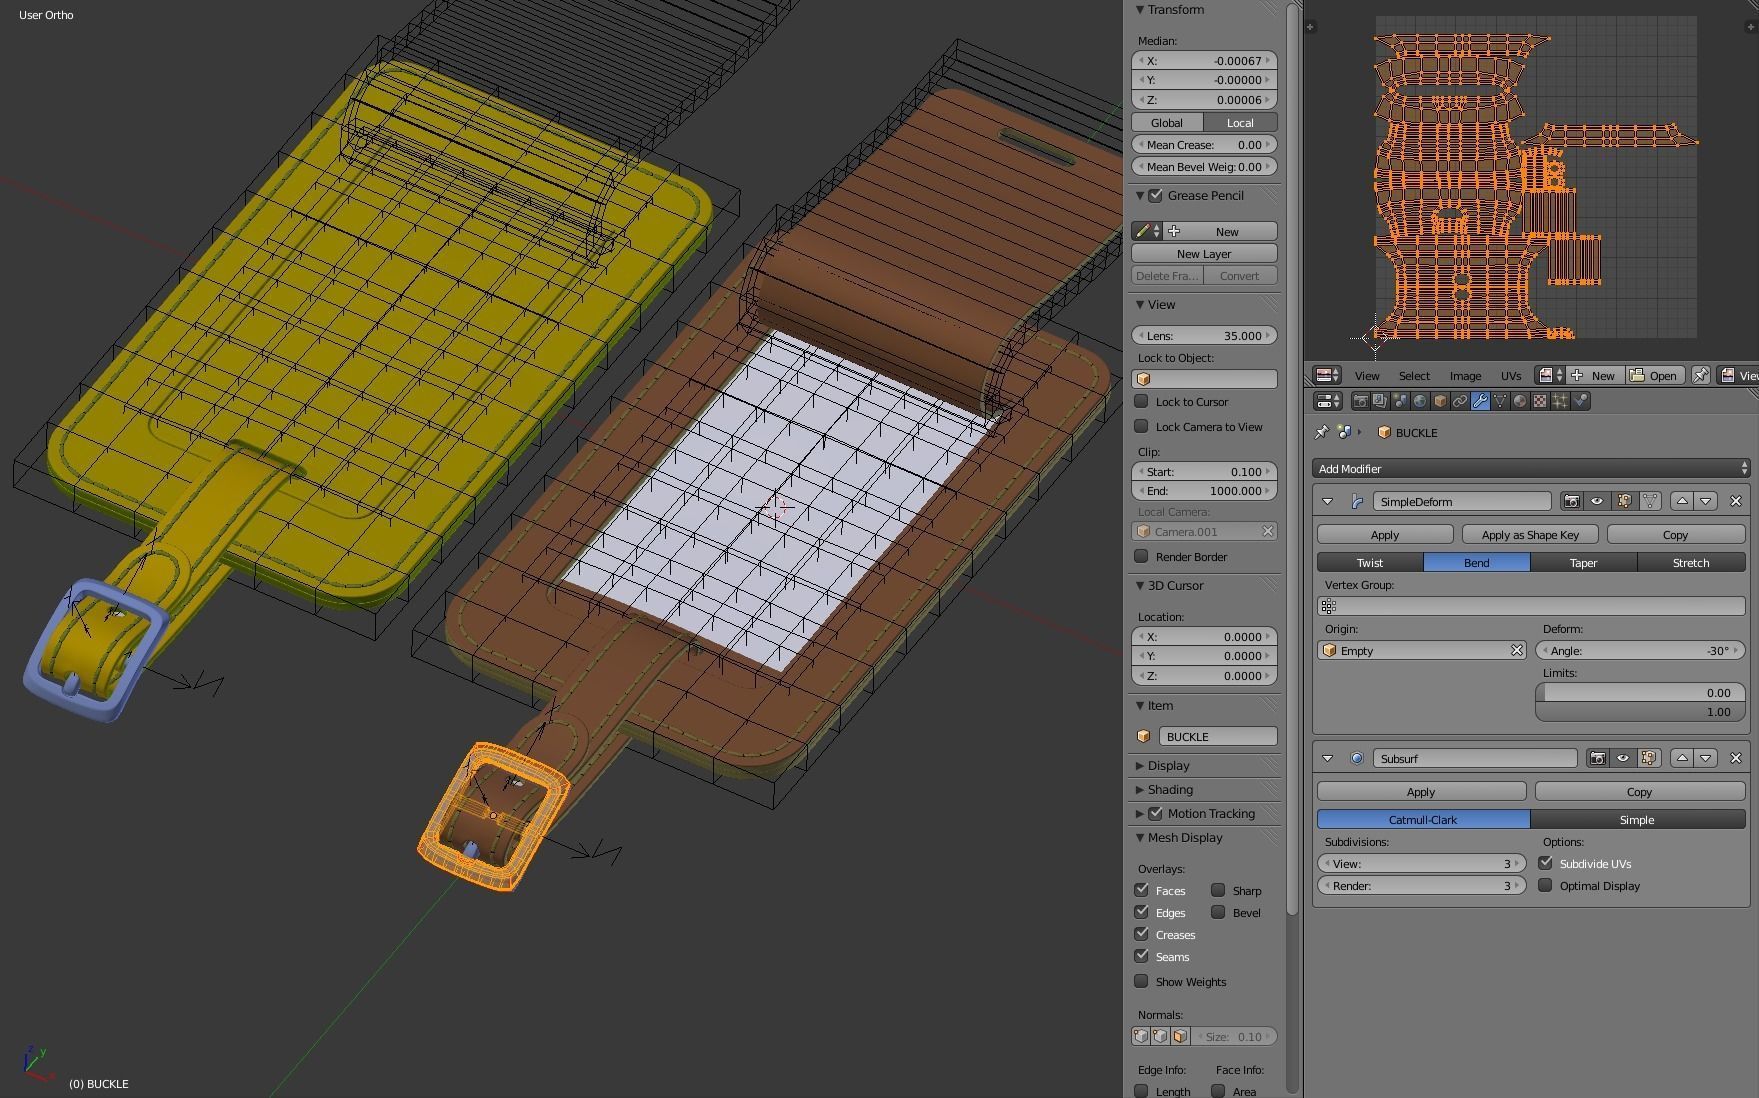Enable Lock Camera to View checkbox
This screenshot has height=1098, width=1759.
(x=1141, y=426)
